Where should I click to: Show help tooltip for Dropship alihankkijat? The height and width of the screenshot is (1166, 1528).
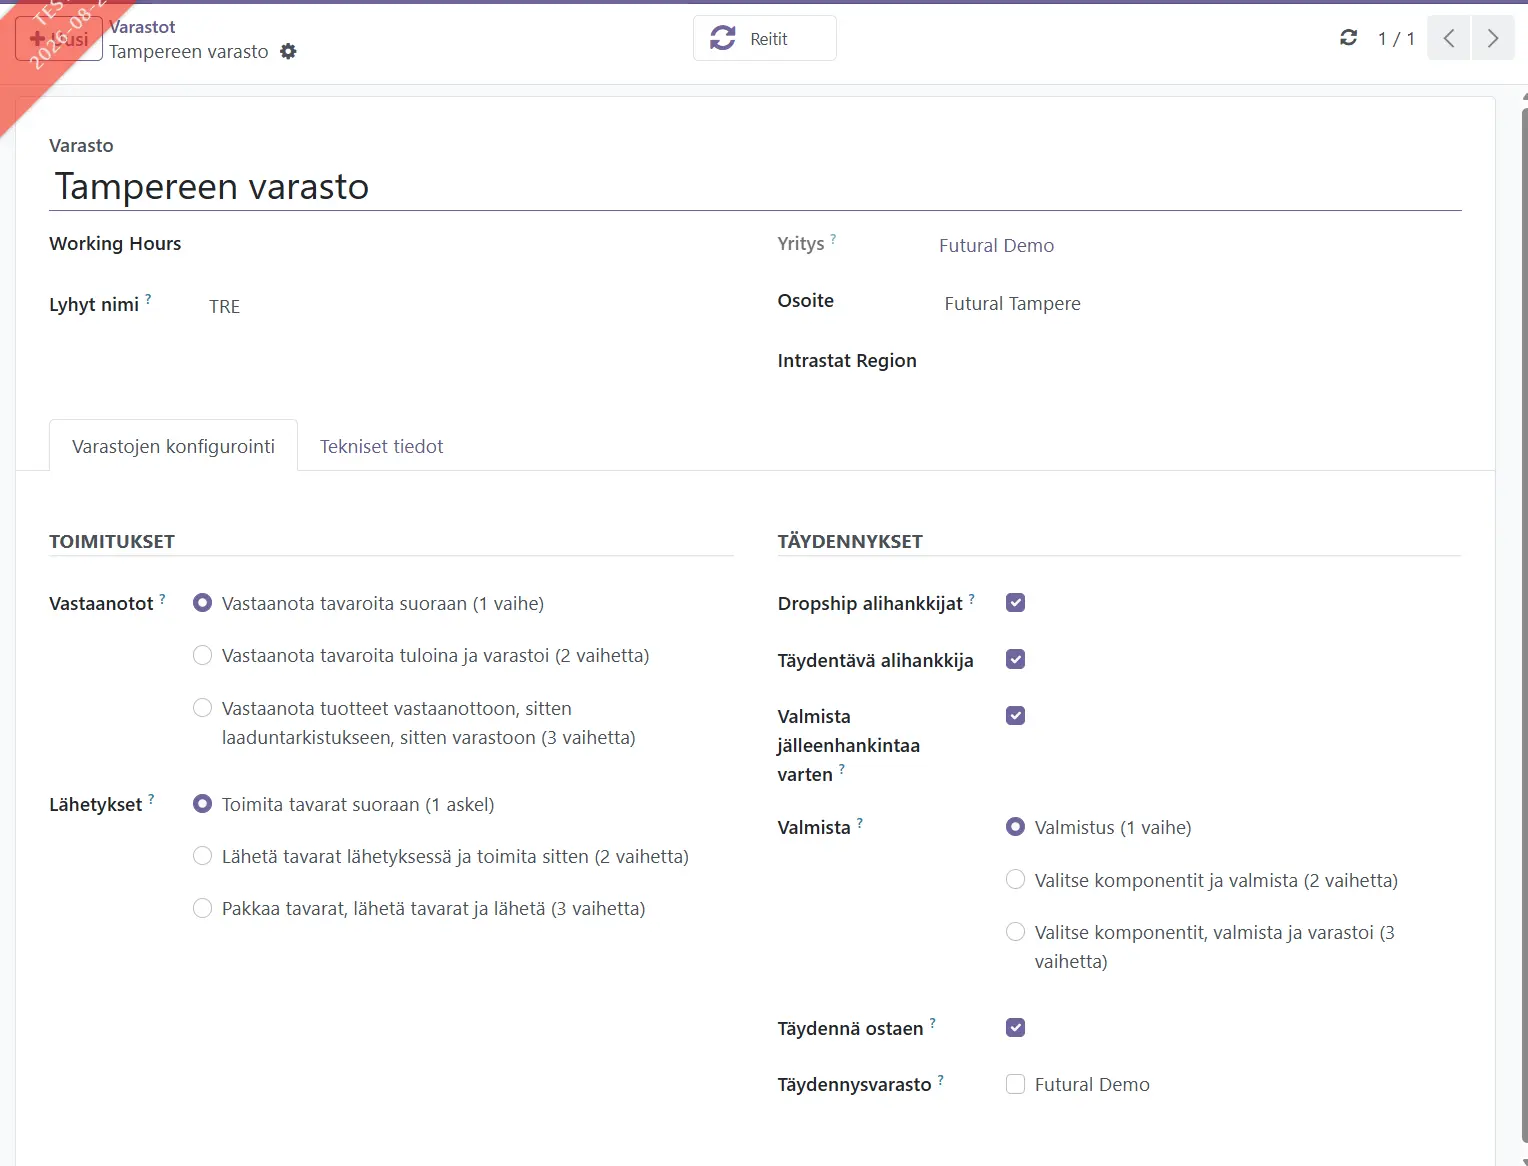[971, 598]
